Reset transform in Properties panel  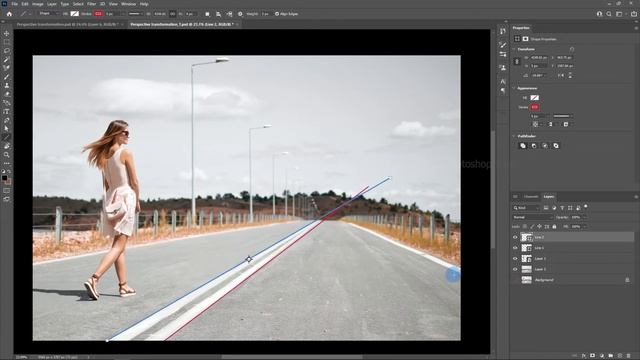pos(572,49)
